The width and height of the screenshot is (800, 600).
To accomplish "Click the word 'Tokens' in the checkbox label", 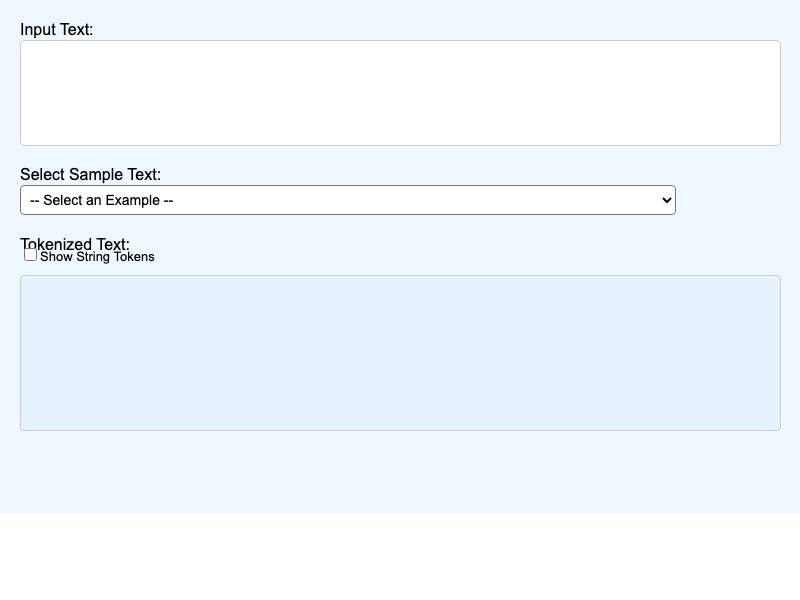I will 133,257.
